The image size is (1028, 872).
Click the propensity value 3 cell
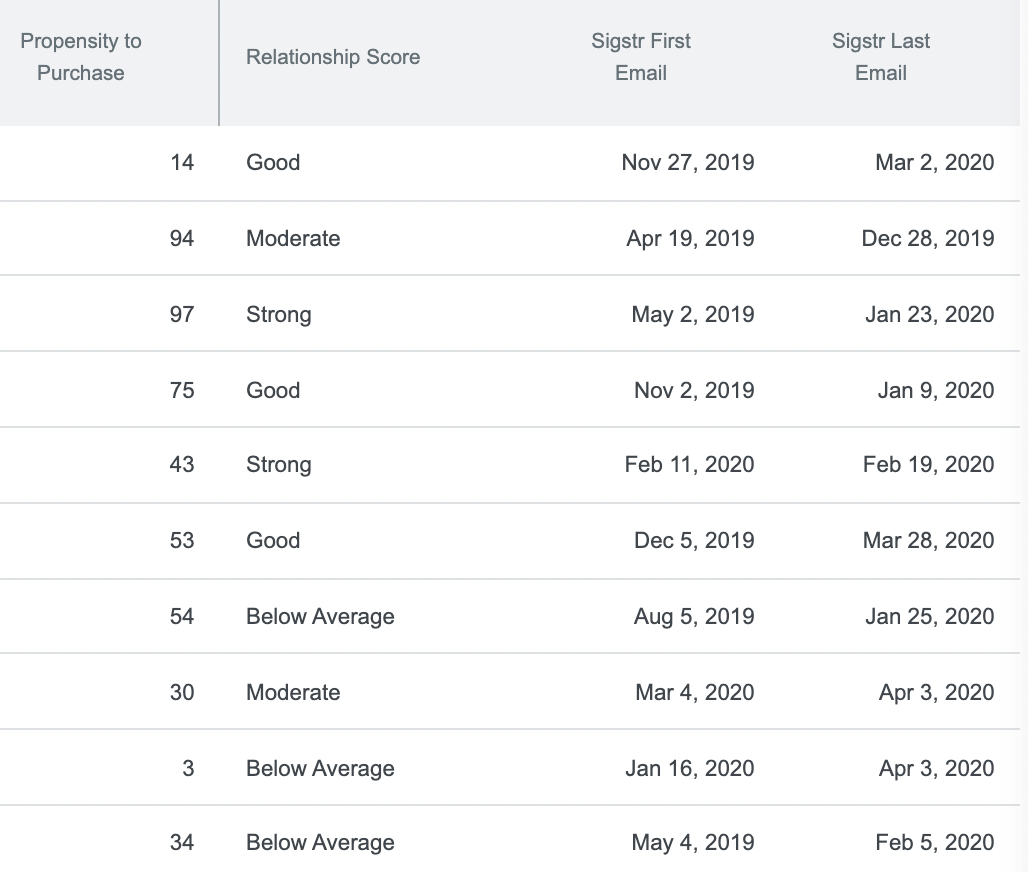(x=188, y=769)
